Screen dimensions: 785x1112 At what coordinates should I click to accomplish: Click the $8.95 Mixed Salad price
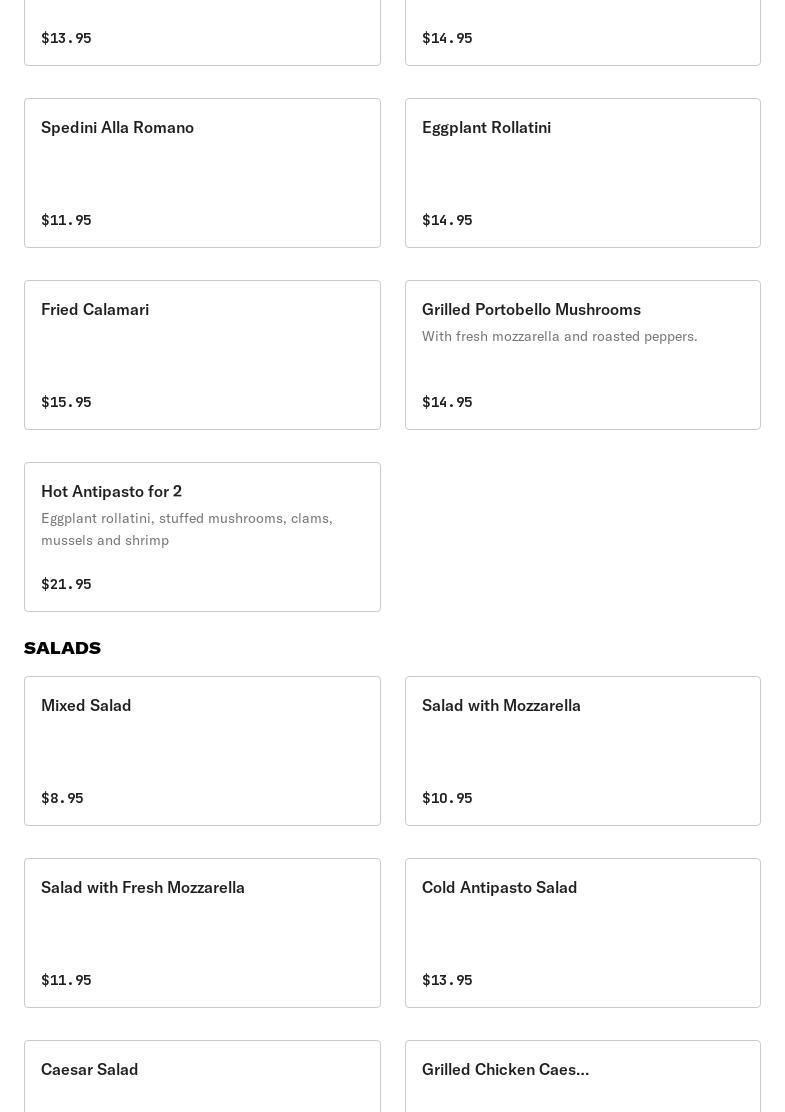tap(62, 798)
